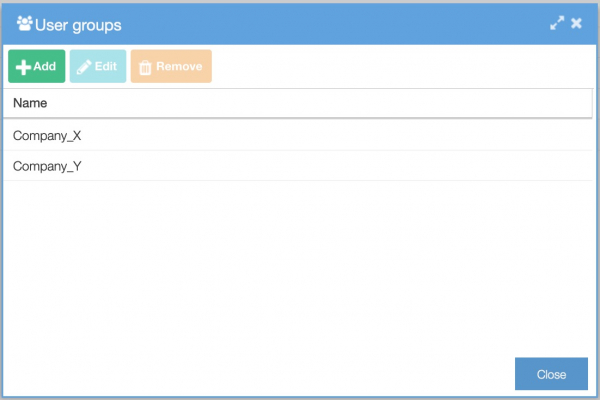Click the Edit button with pencil icon
600x400 pixels.
pyautogui.click(x=98, y=66)
